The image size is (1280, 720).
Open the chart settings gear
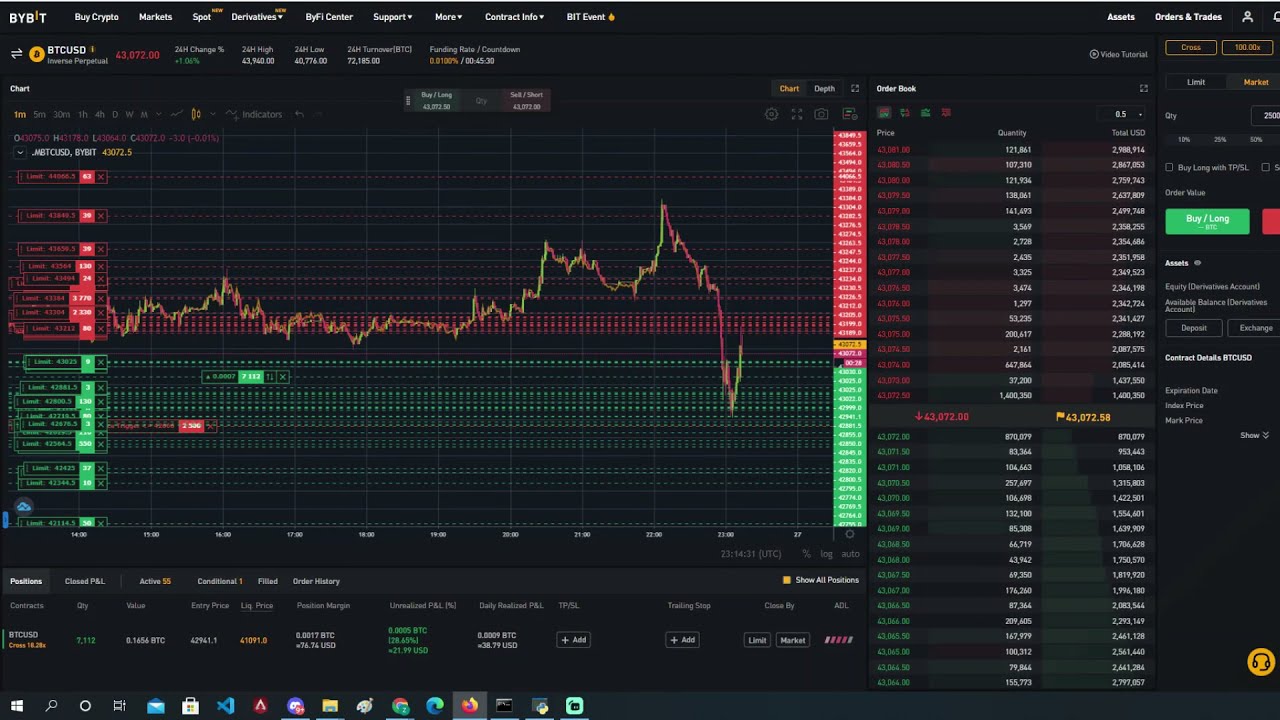pos(771,114)
